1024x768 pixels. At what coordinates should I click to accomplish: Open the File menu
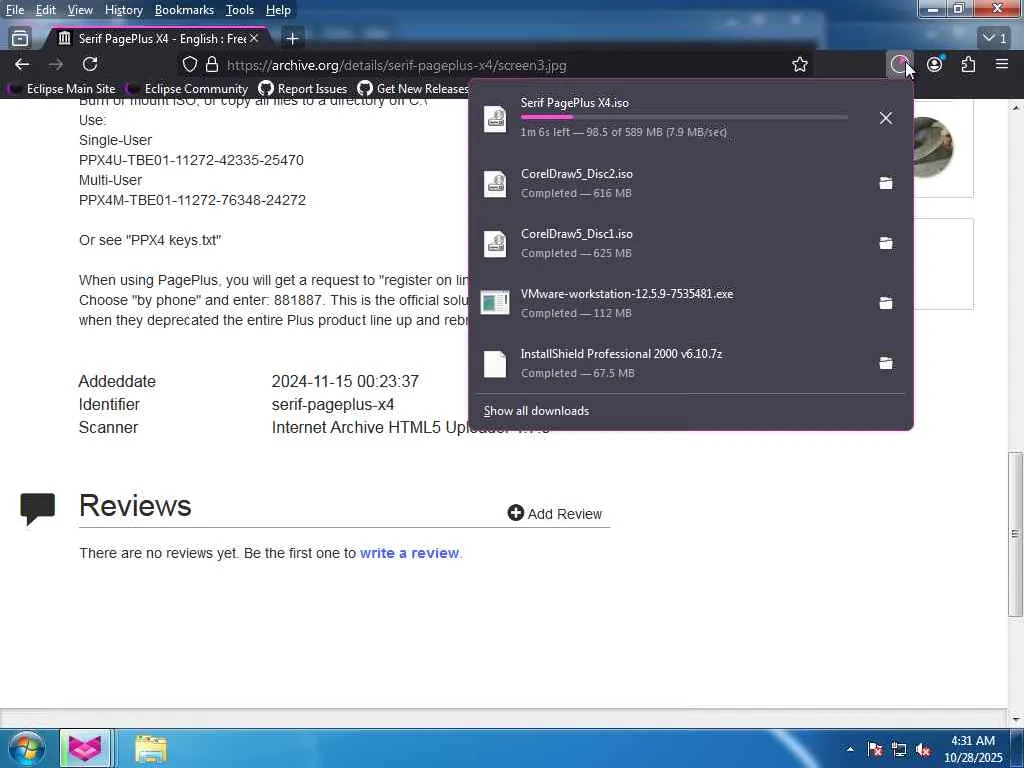(x=15, y=10)
